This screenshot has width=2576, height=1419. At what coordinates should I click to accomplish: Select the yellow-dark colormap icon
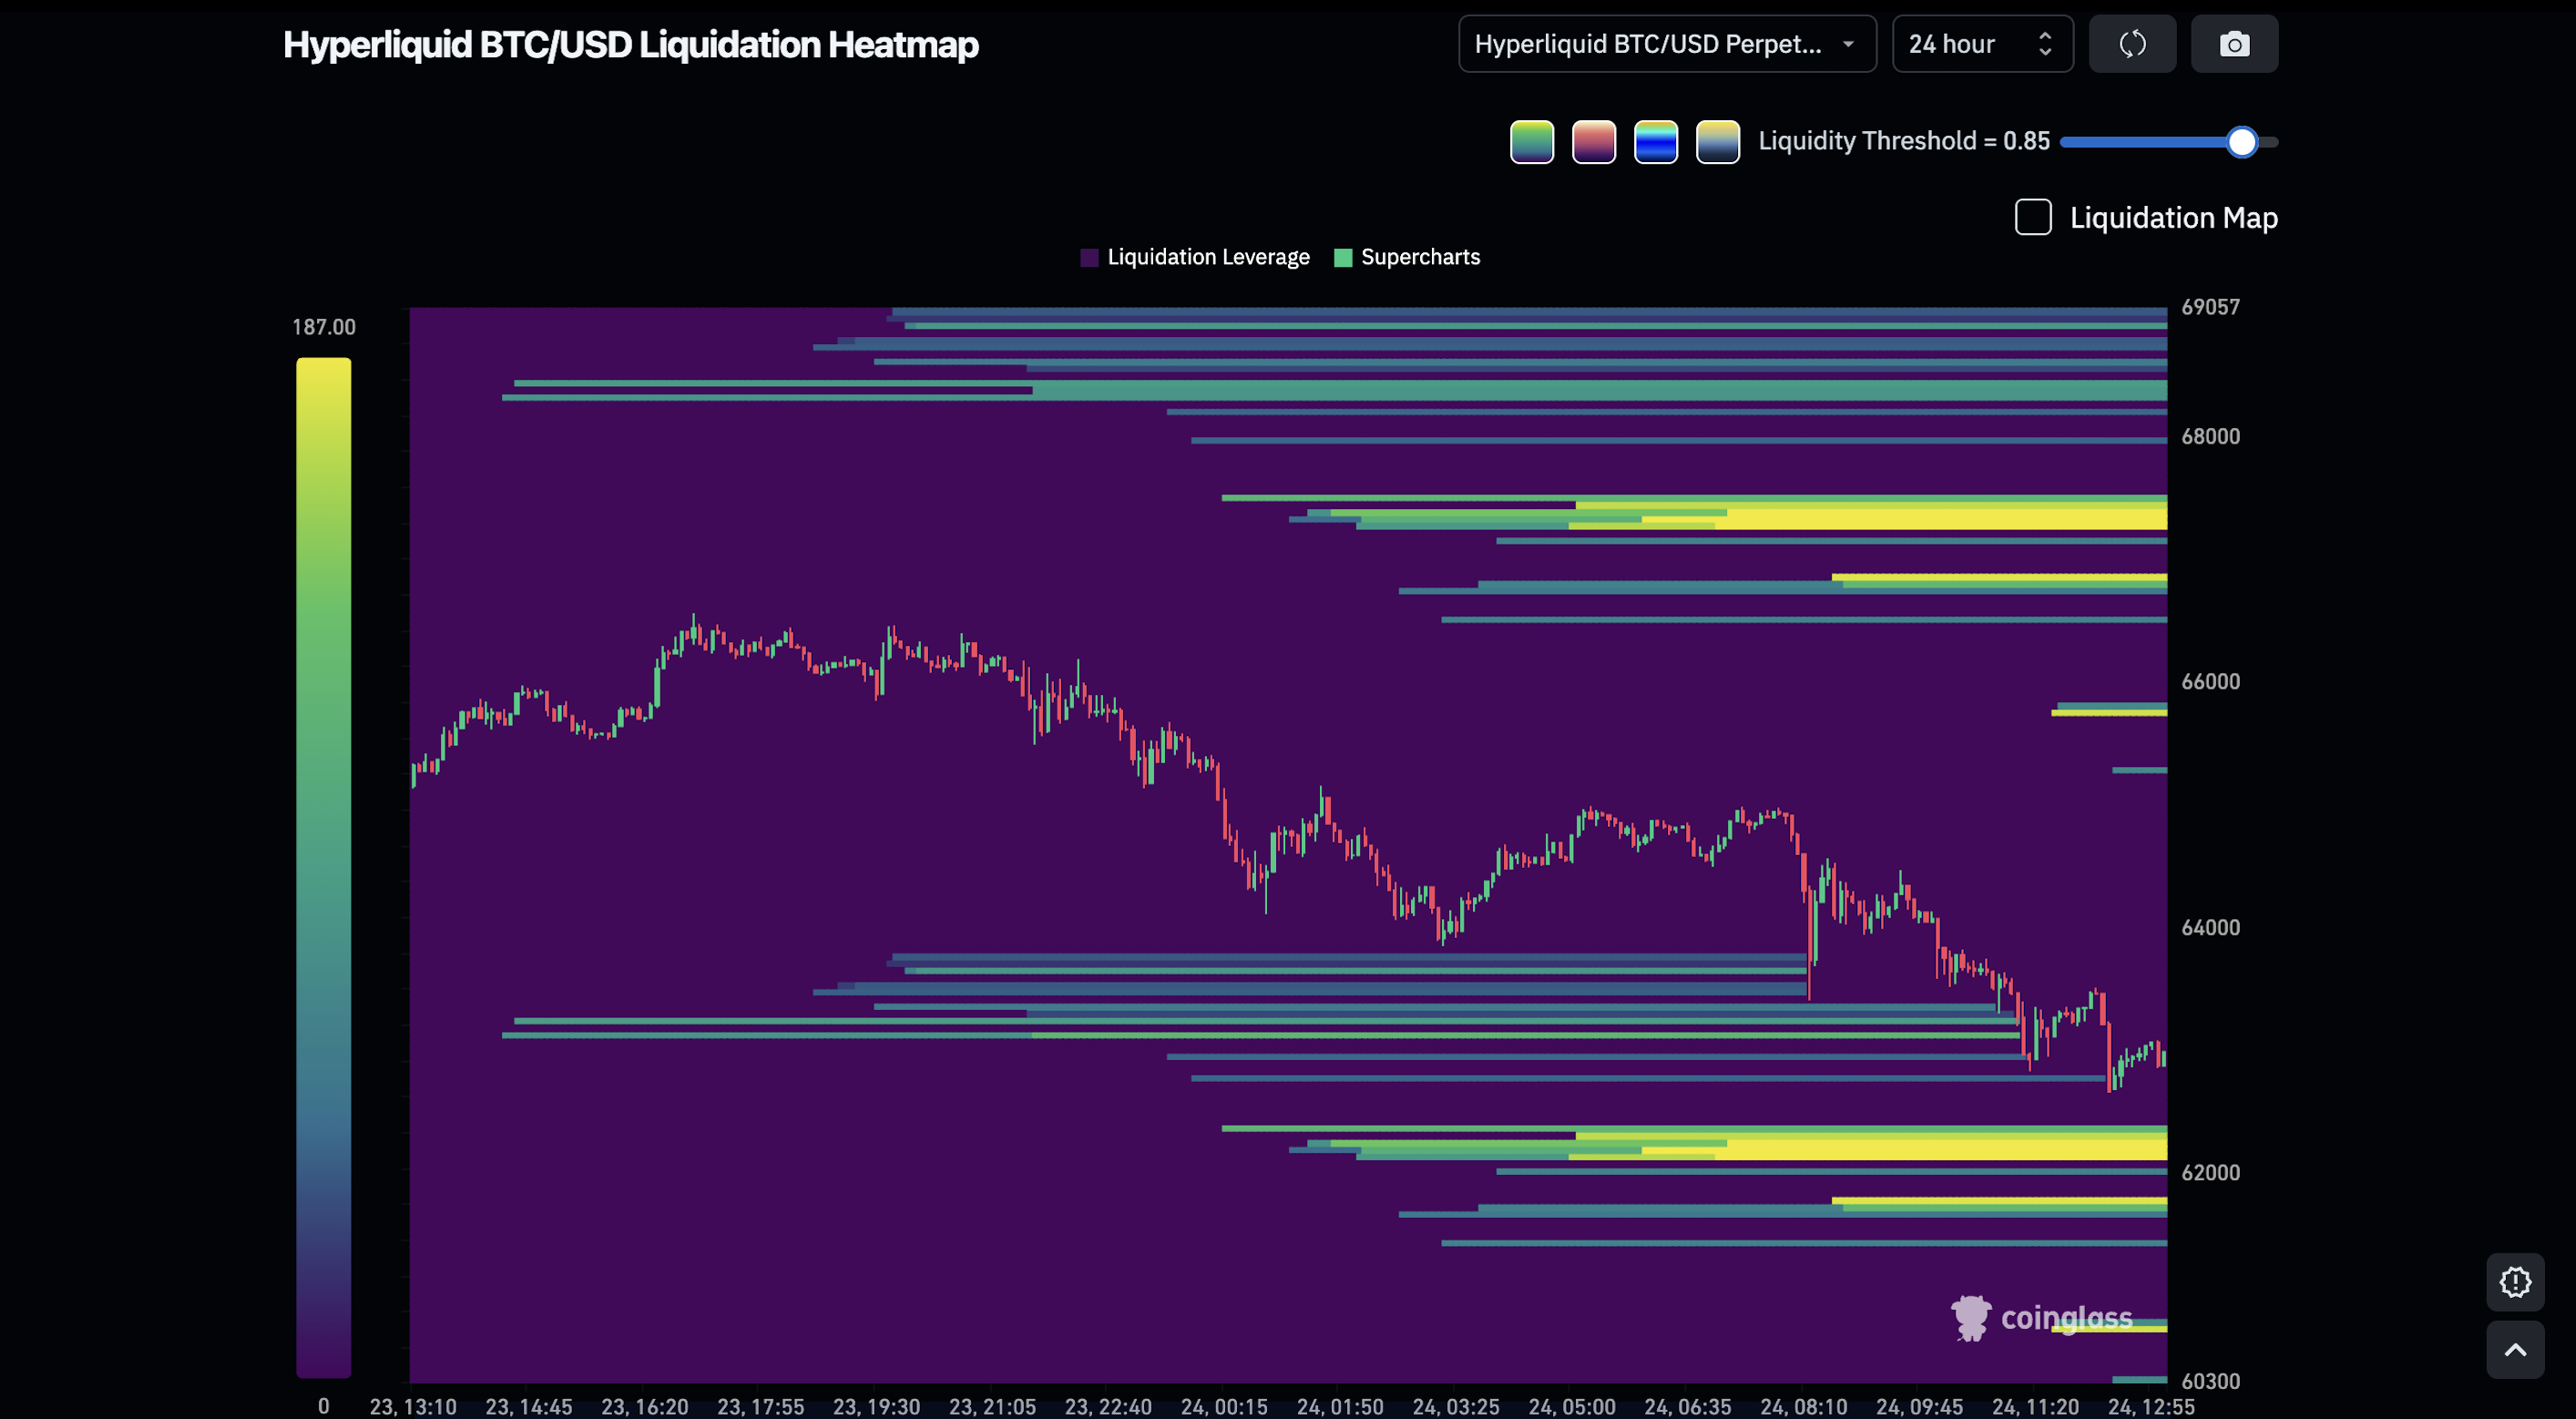point(1717,141)
